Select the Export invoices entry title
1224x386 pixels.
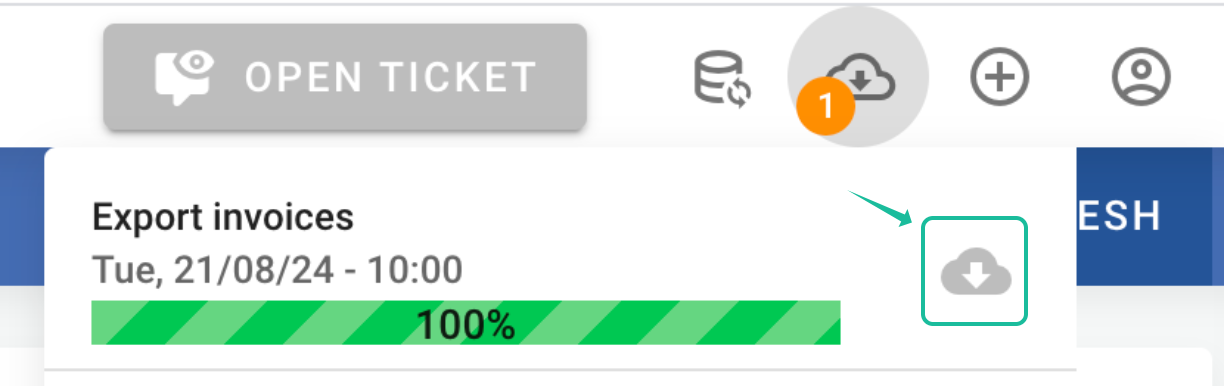(x=223, y=217)
